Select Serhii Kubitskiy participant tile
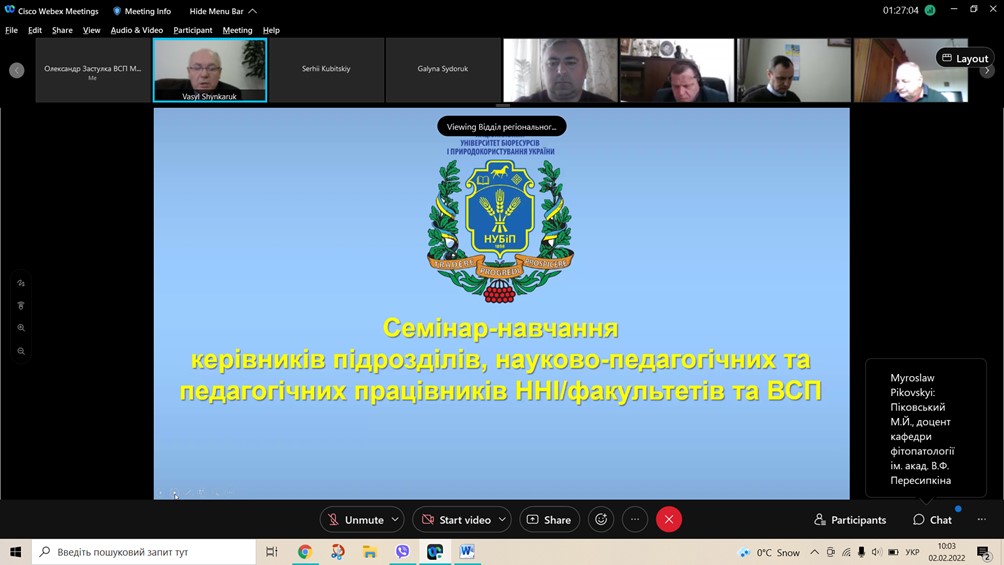Image resolution: width=1004 pixels, height=565 pixels. (x=326, y=70)
